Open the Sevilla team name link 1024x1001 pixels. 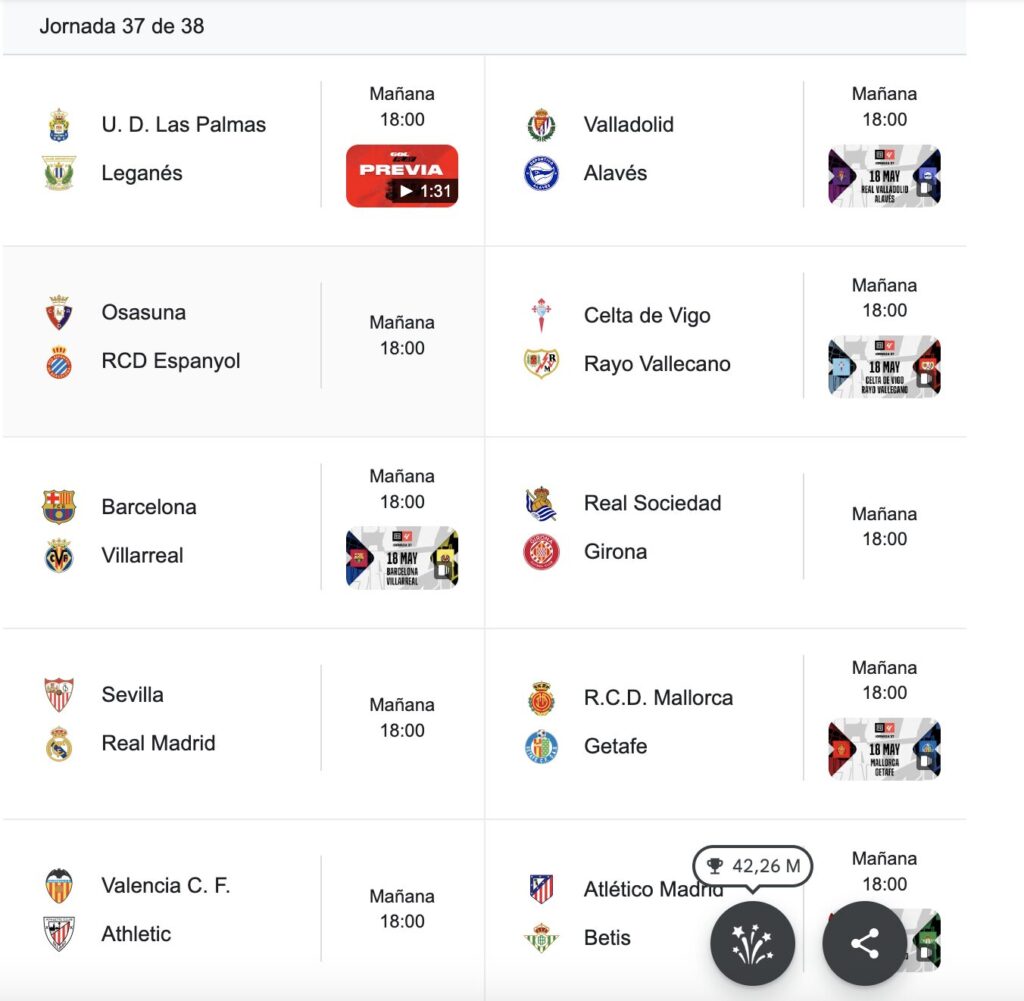(x=133, y=695)
